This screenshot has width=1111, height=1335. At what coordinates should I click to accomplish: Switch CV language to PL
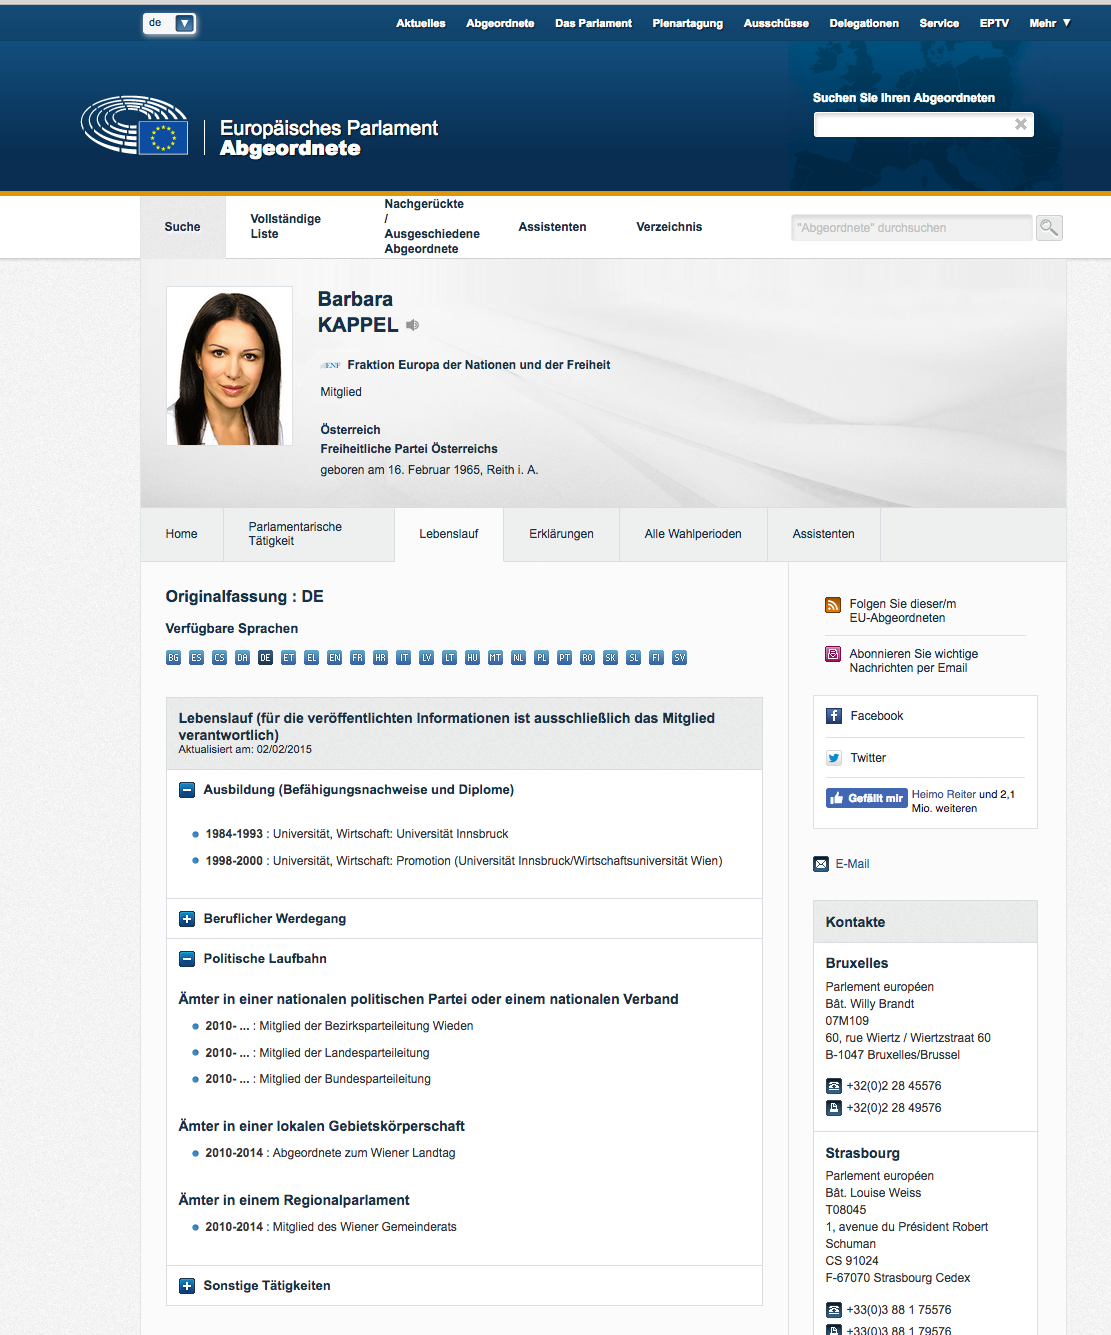coord(542,658)
